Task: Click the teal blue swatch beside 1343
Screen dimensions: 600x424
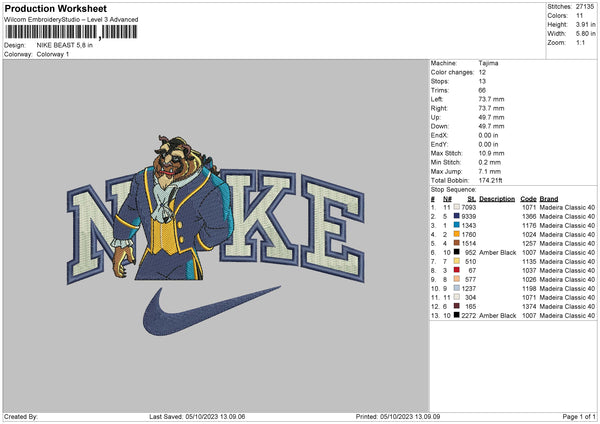Action: coord(457,225)
